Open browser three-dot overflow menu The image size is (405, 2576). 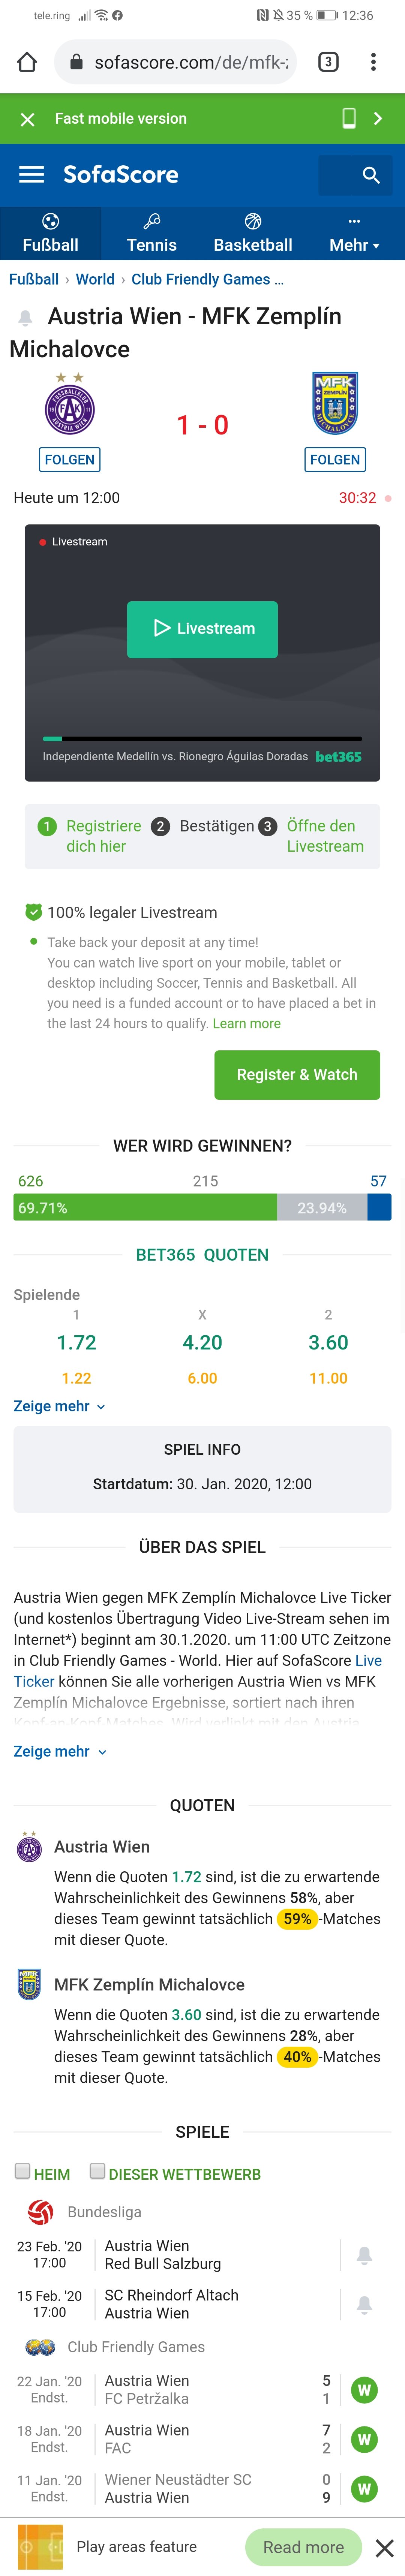coord(373,62)
